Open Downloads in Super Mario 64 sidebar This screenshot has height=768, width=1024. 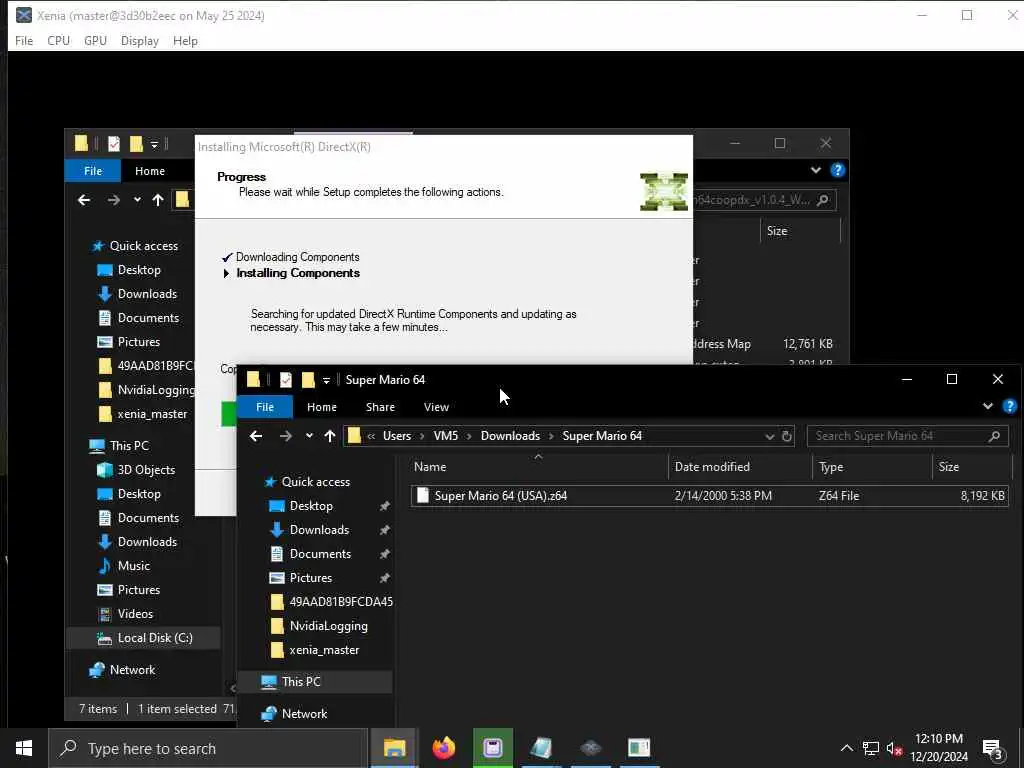pyautogui.click(x=319, y=530)
